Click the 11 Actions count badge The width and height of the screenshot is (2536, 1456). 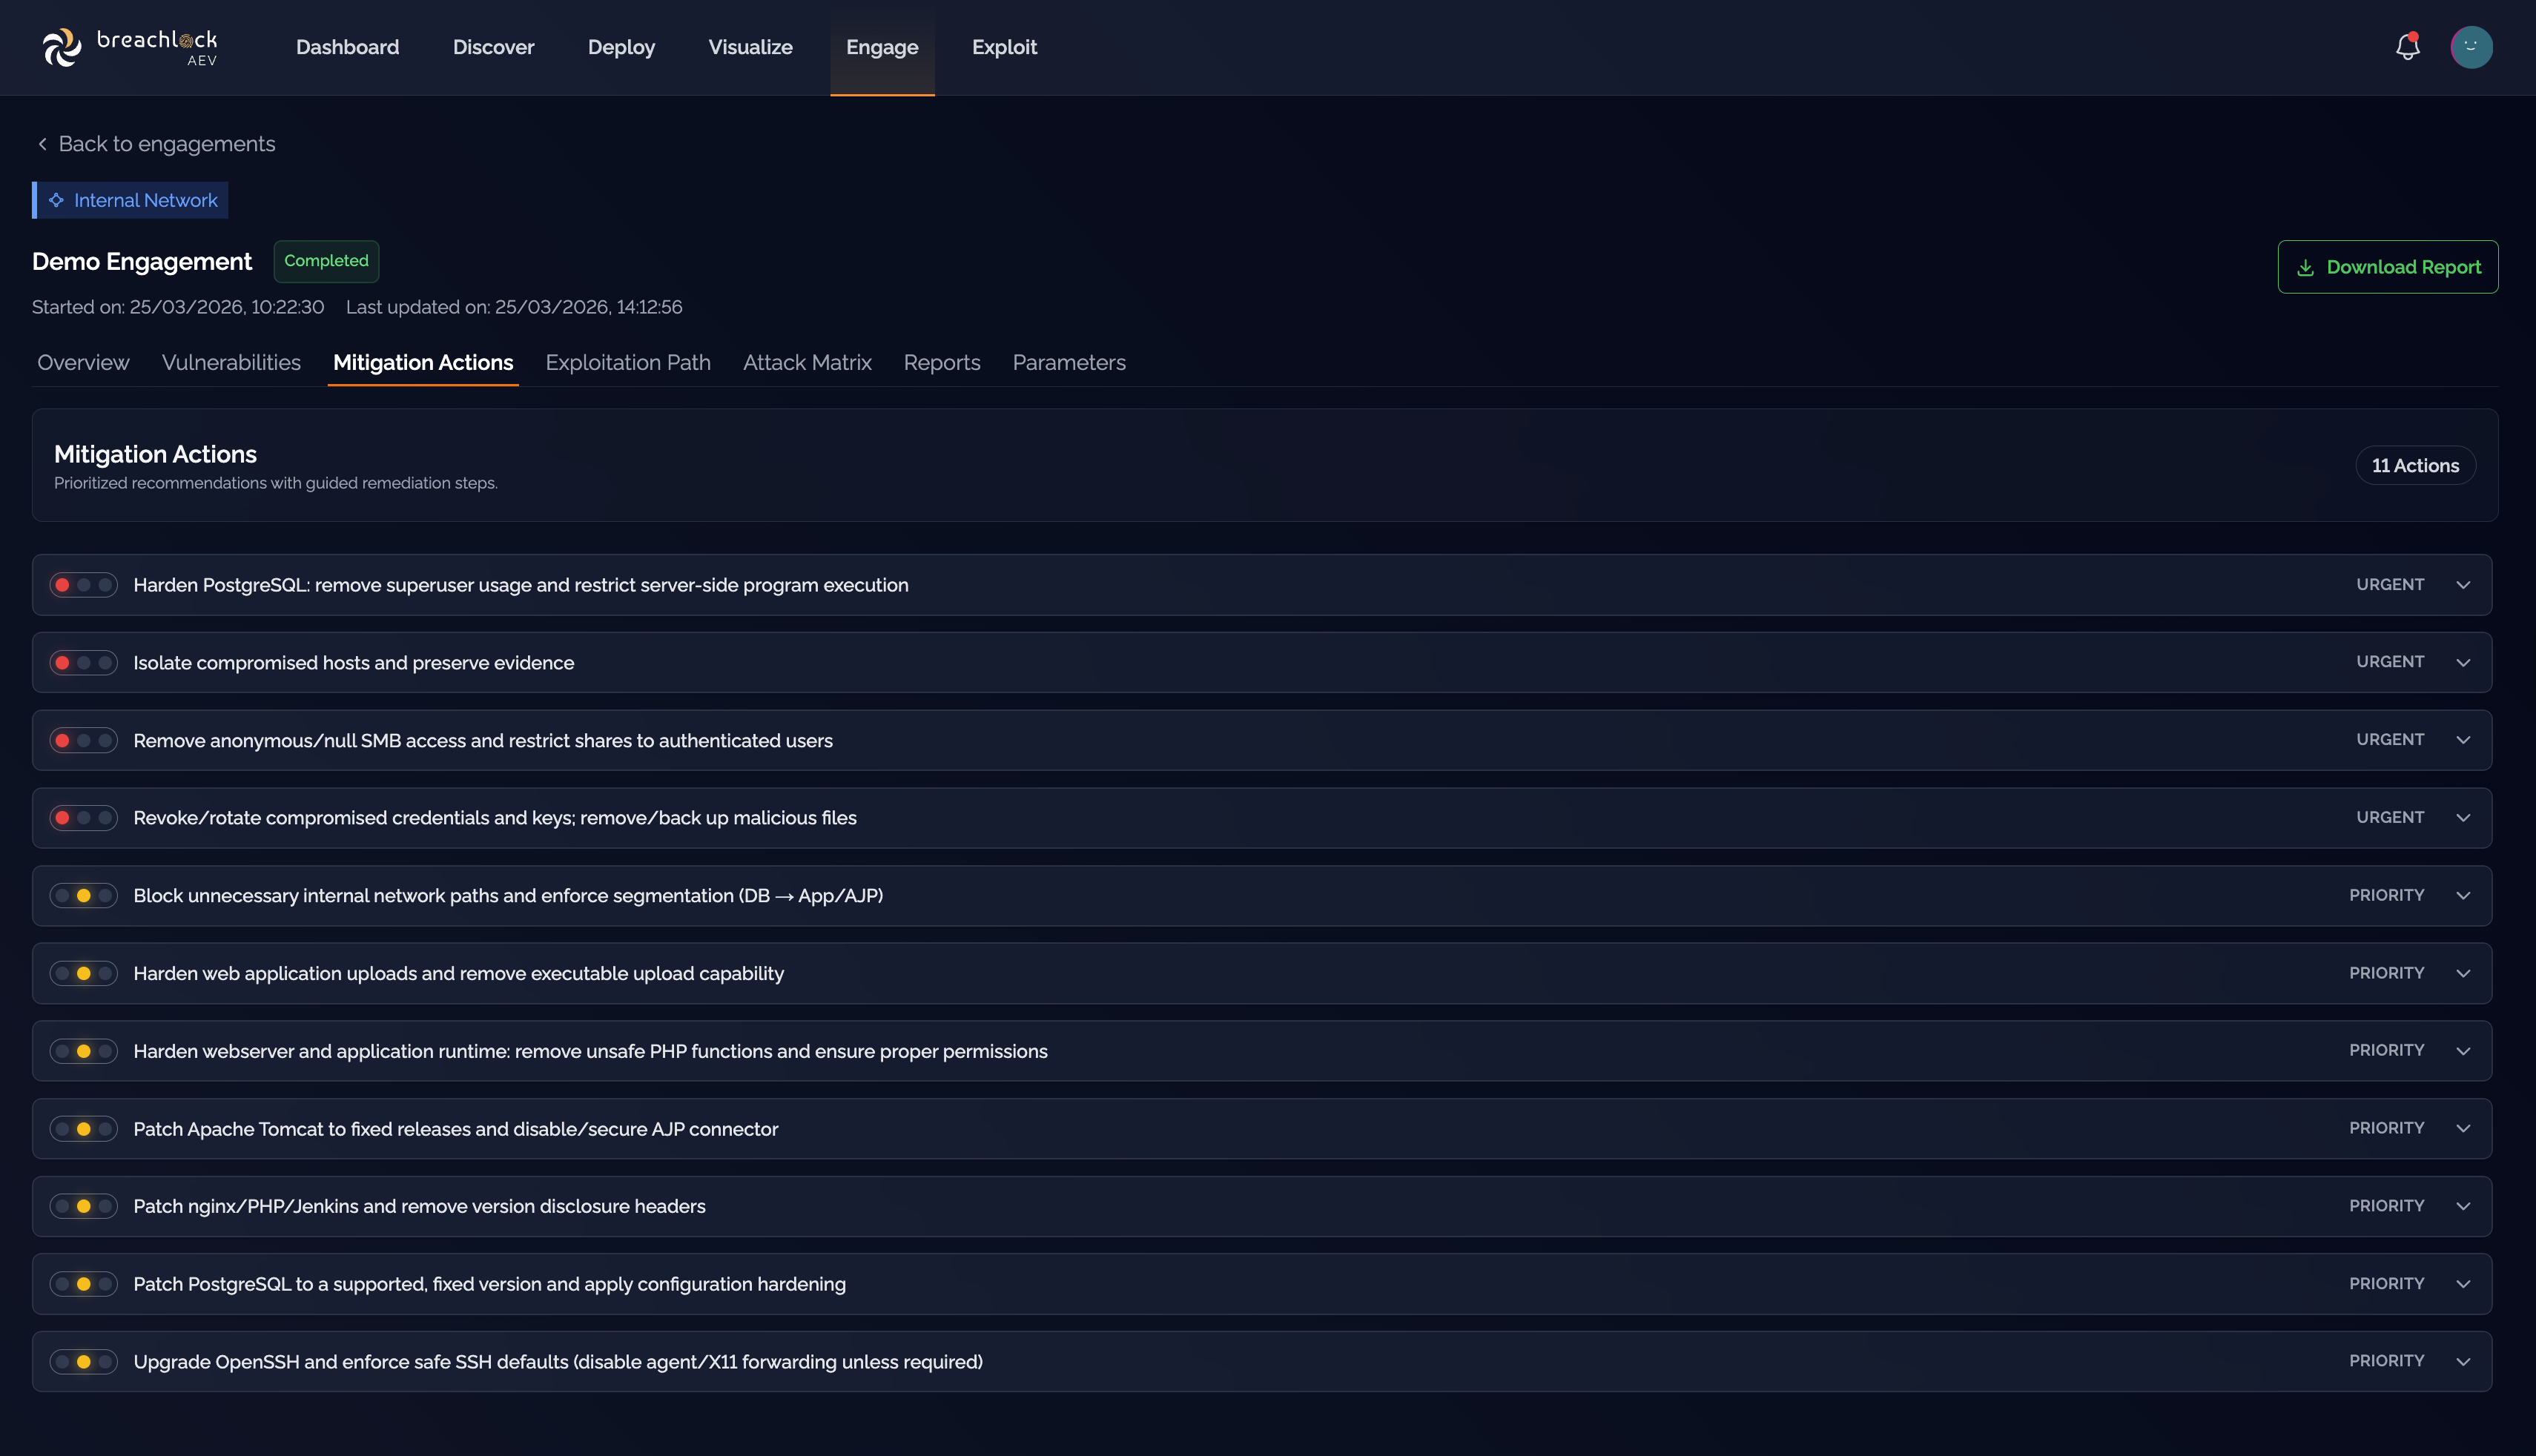tap(2415, 466)
